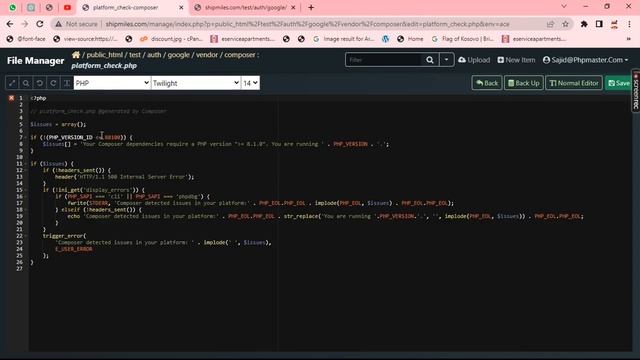The image size is (640, 360).
Task: Click the filter magnifier search icon
Action: [430, 60]
